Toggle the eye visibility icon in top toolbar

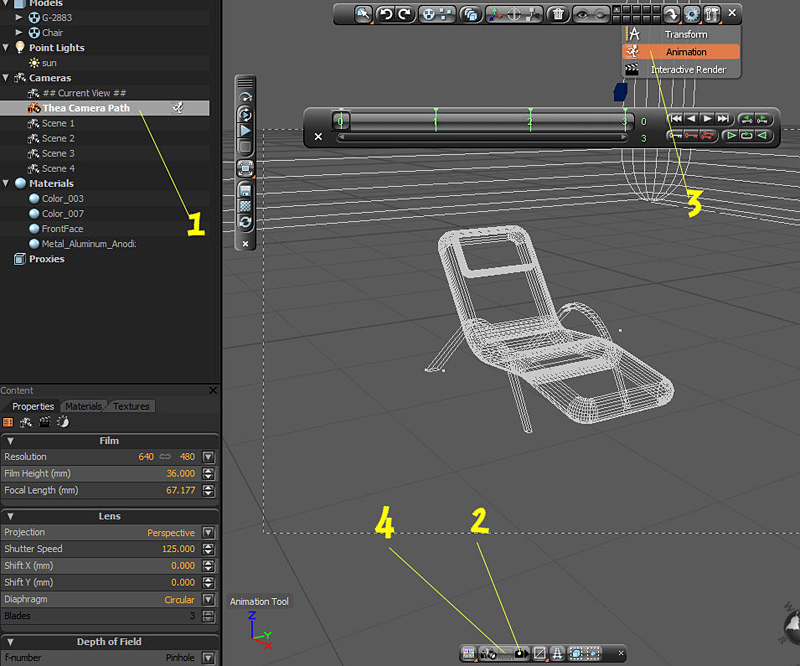(583, 14)
